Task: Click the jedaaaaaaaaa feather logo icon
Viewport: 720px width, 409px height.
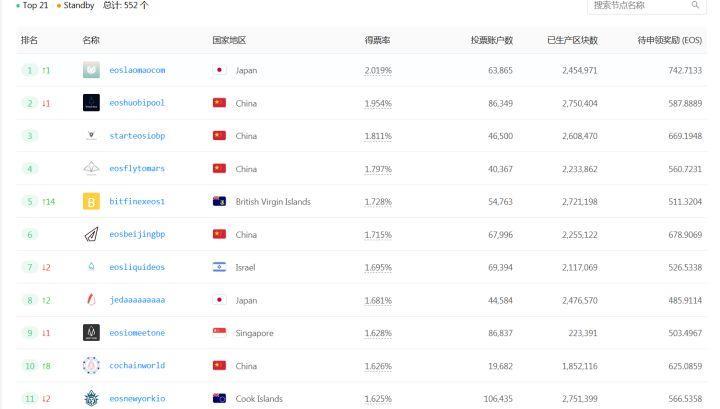Action: 91,300
